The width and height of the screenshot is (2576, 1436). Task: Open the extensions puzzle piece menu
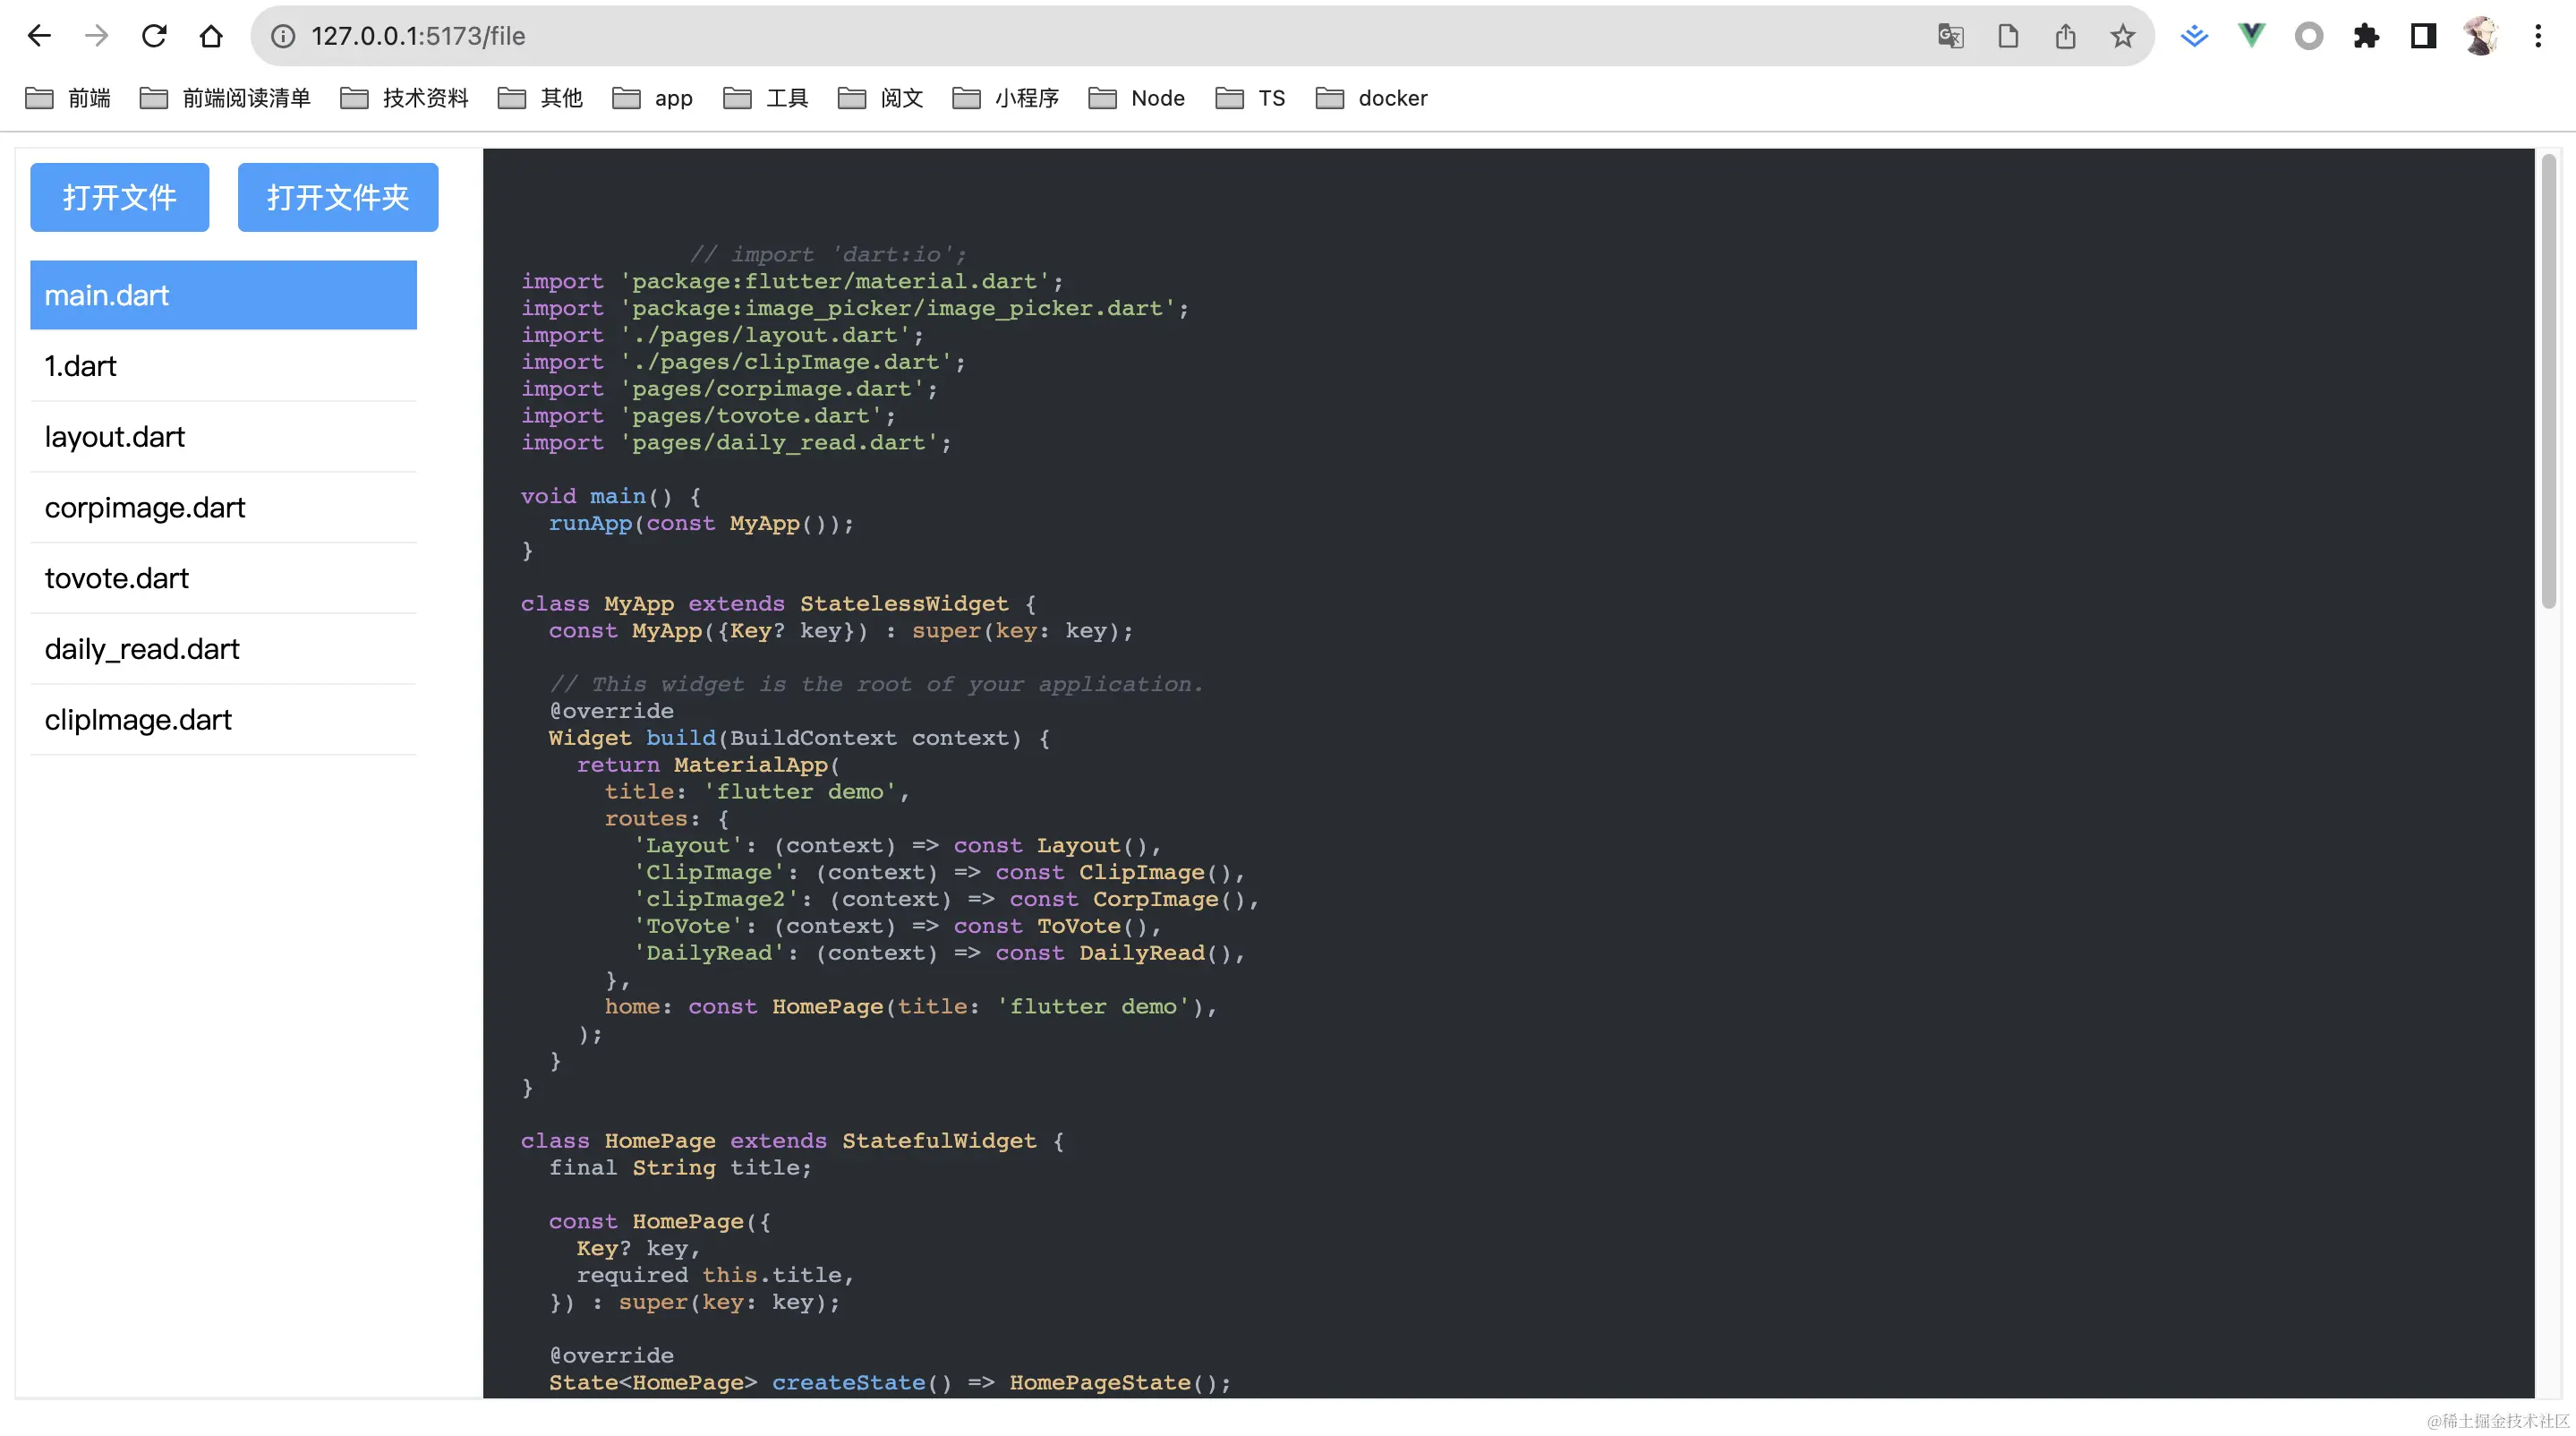pos(2366,36)
